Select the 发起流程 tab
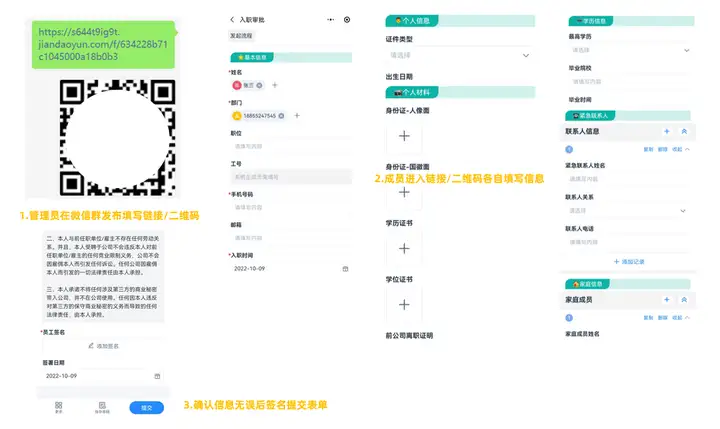 (241, 36)
